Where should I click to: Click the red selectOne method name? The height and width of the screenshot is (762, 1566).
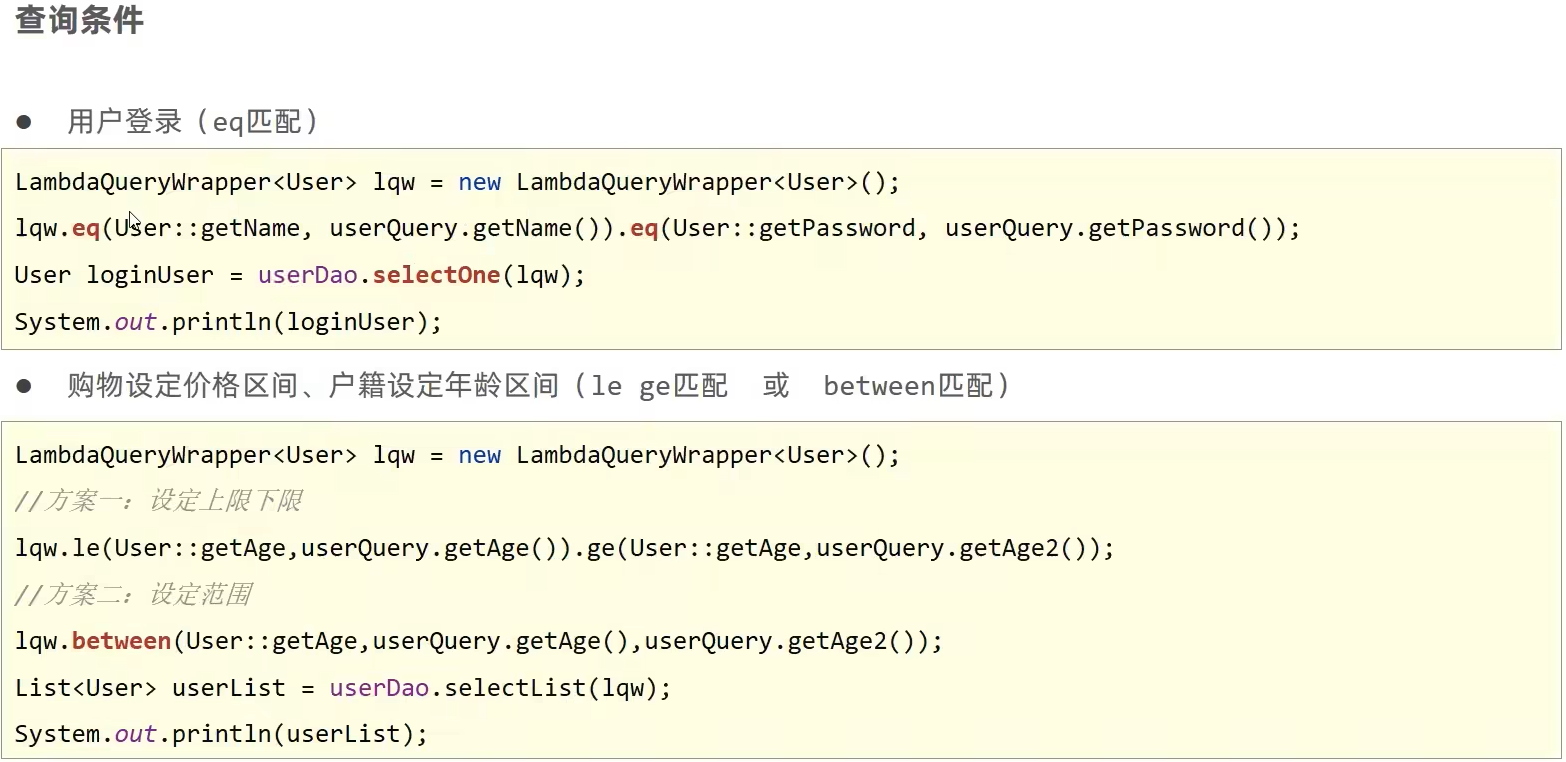tap(435, 274)
